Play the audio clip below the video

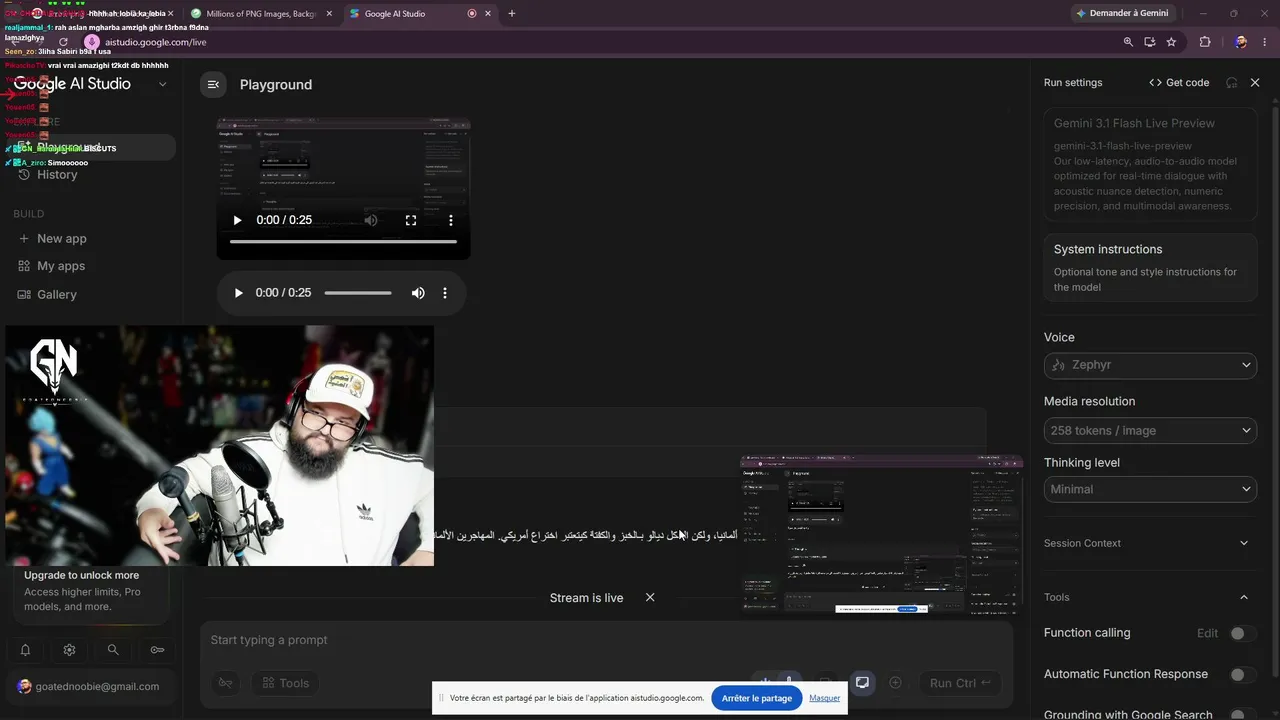(x=238, y=293)
